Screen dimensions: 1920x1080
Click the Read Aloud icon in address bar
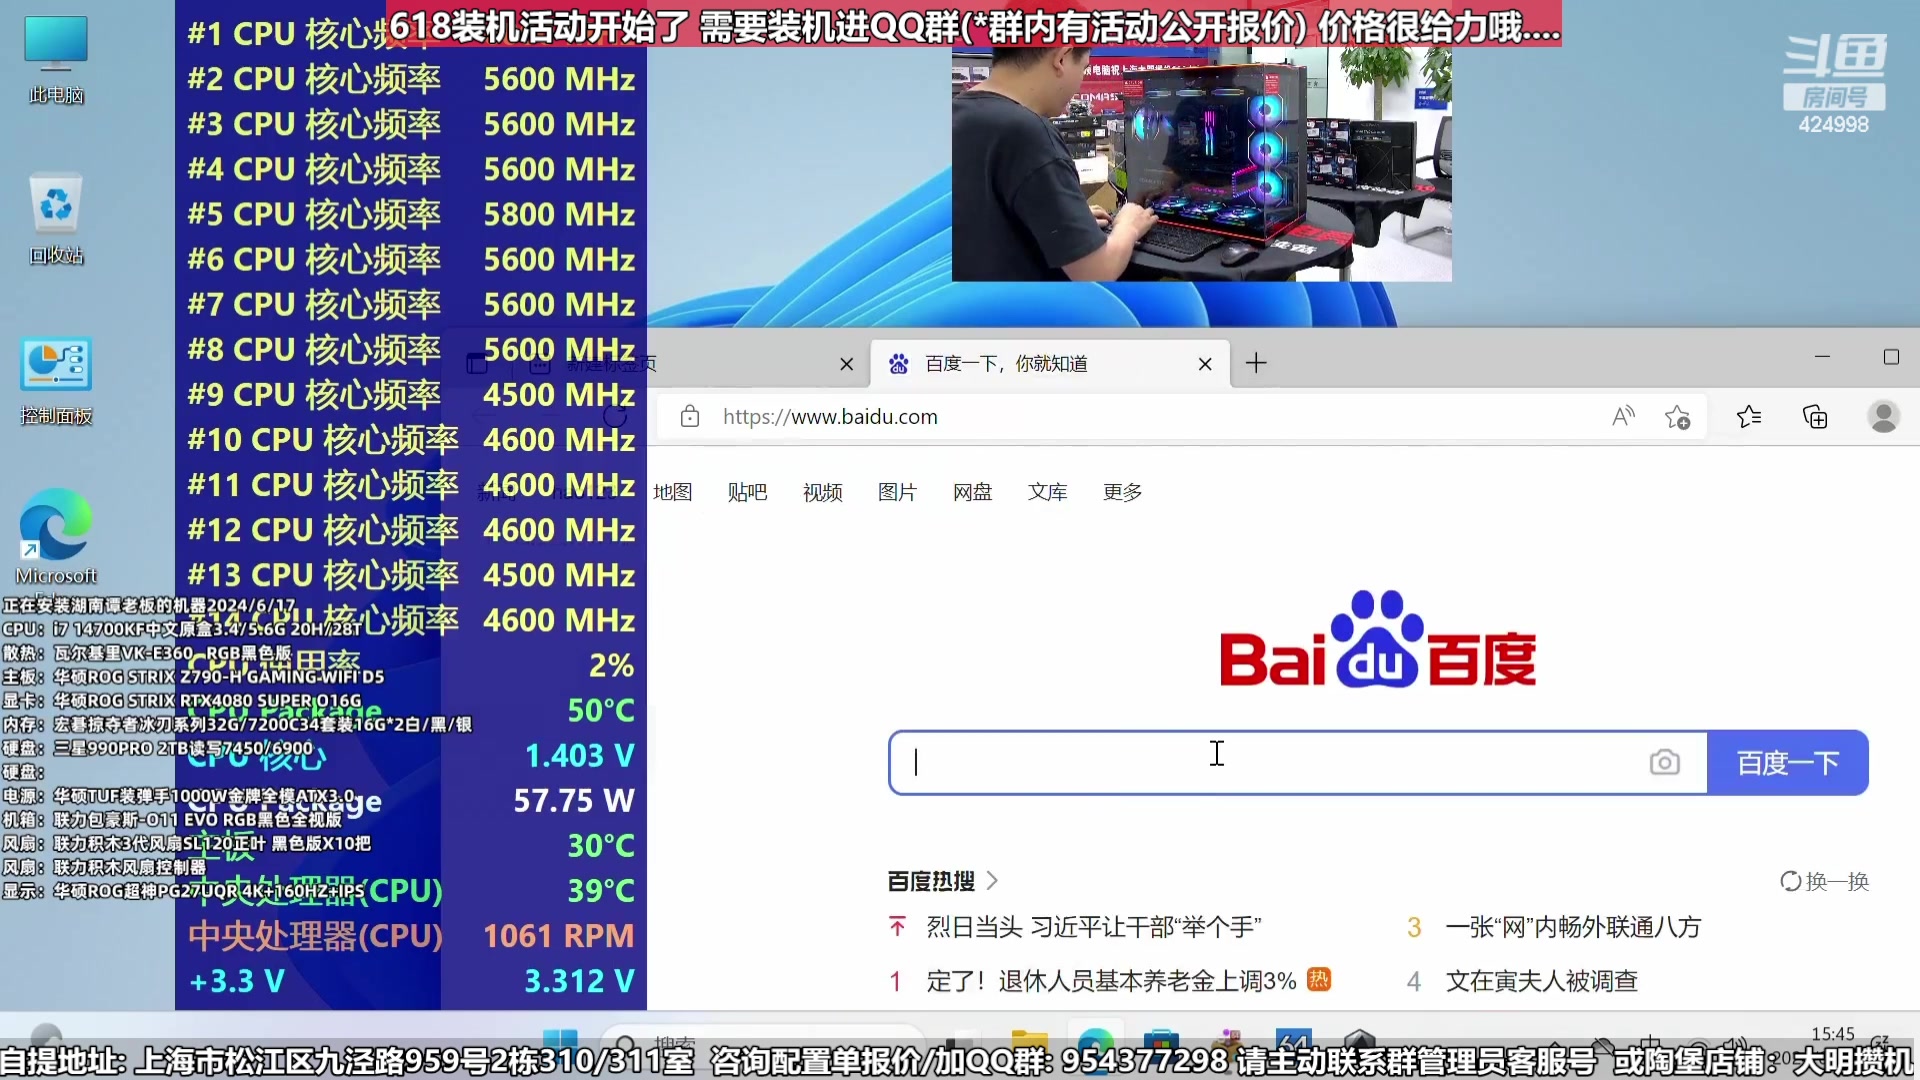pyautogui.click(x=1623, y=416)
